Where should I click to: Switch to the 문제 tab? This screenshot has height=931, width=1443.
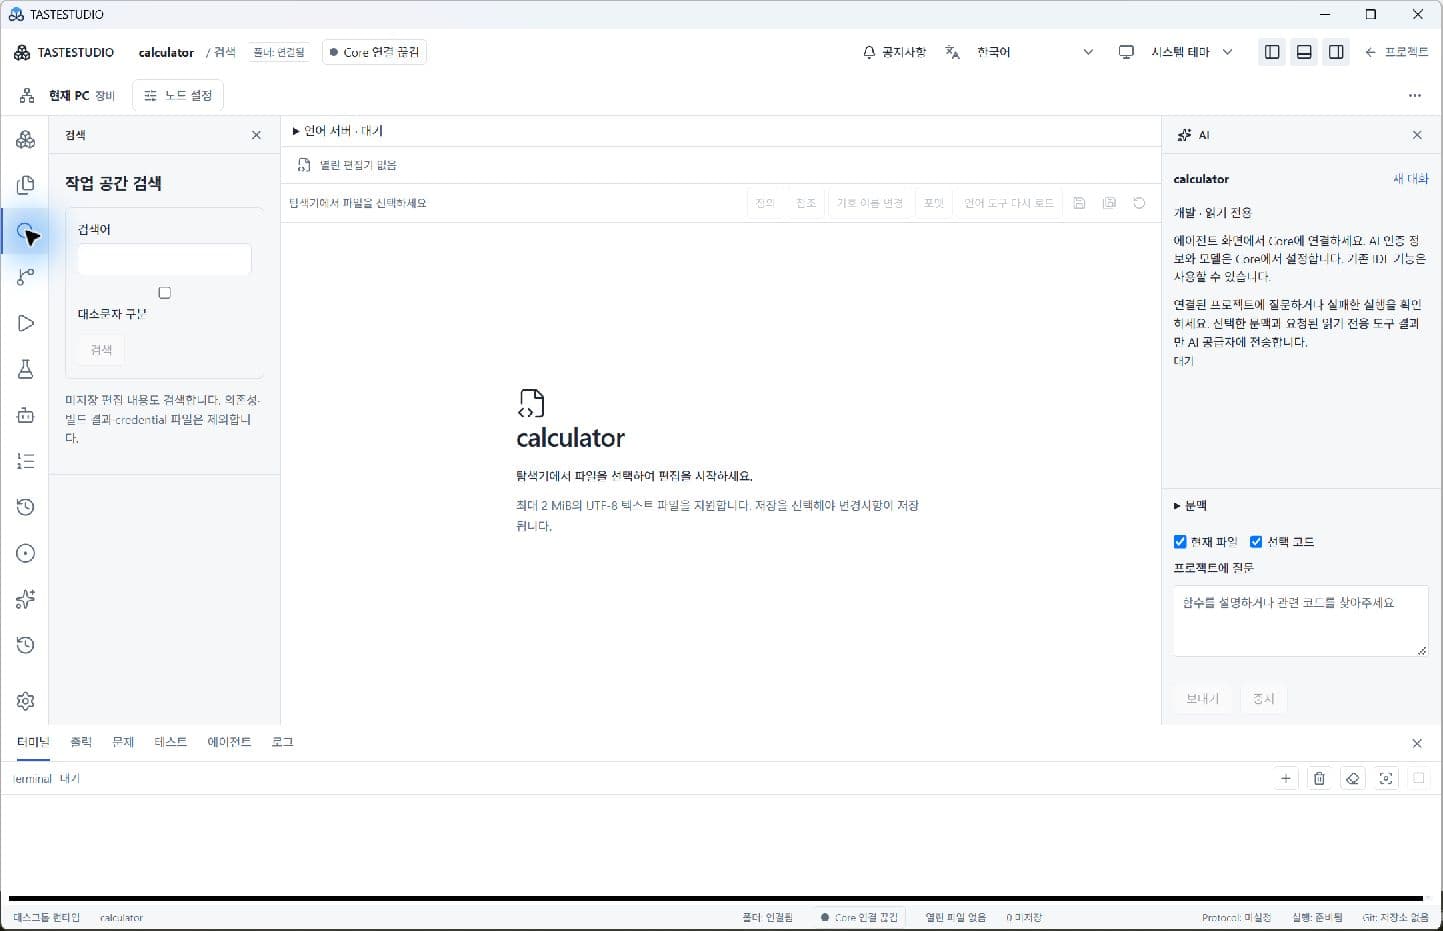[x=123, y=742]
